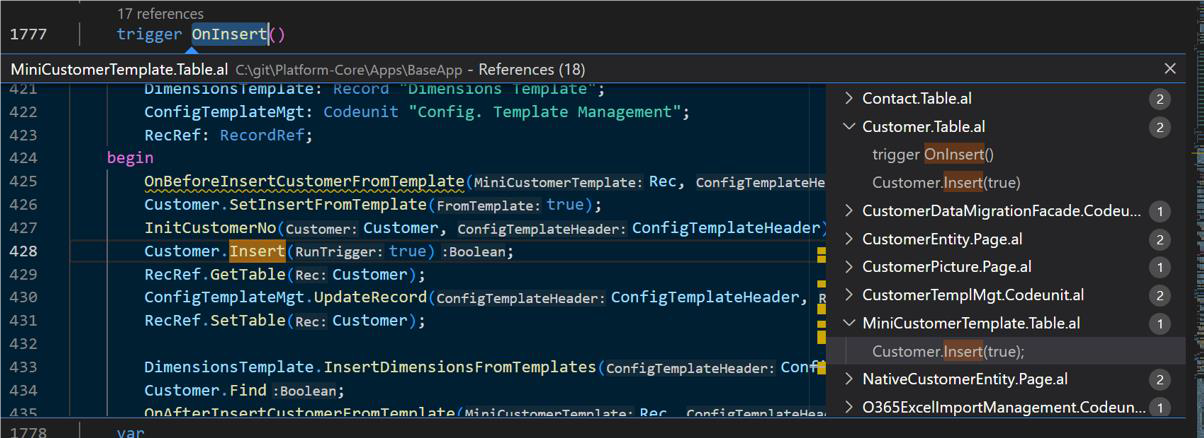Click the 'trigger' keyword on line 1777

click(x=149, y=35)
